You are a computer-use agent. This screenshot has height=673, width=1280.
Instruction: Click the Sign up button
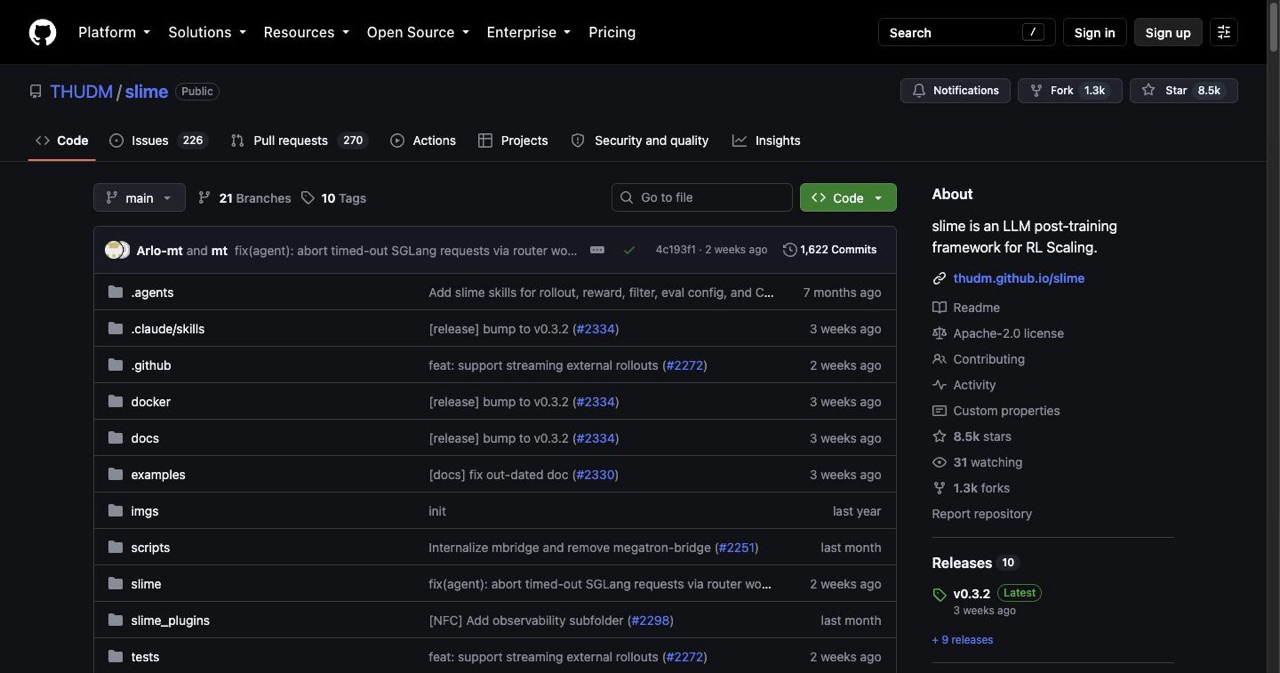click(1168, 32)
